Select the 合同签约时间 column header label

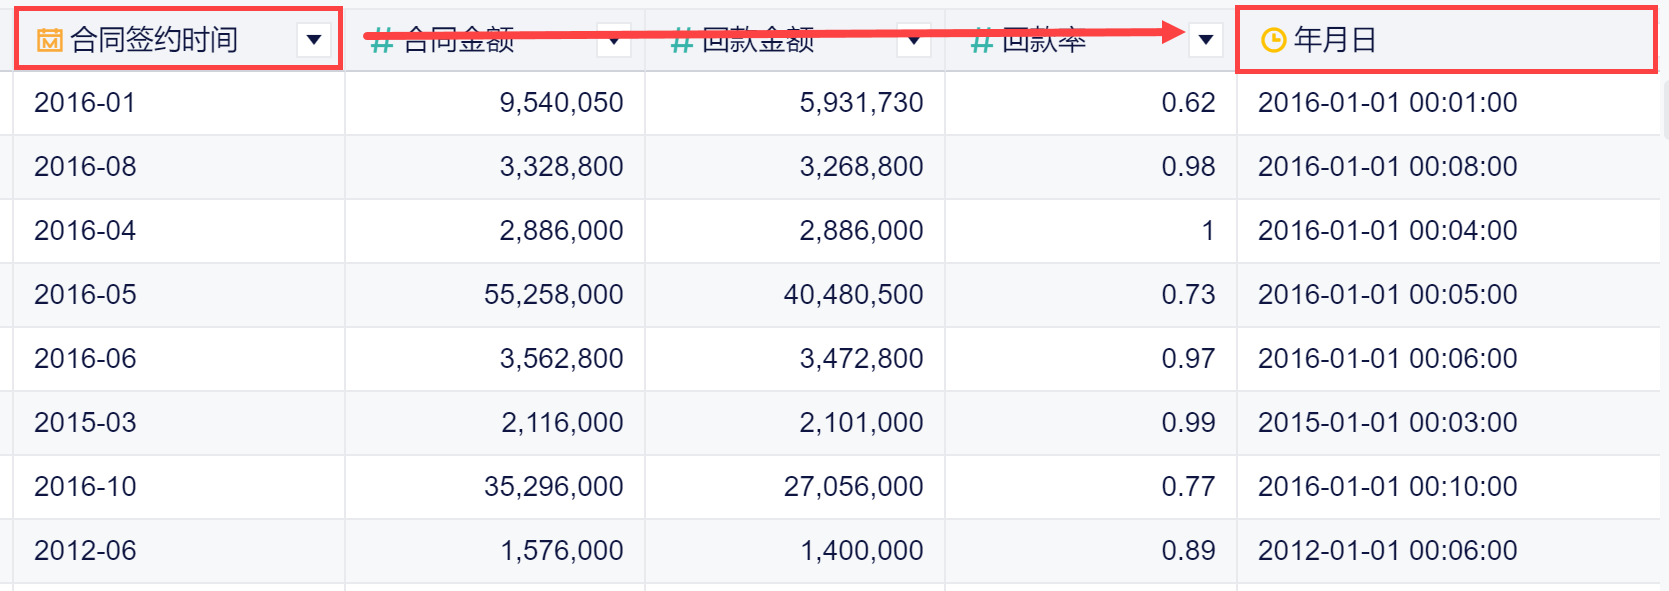pyautogui.click(x=154, y=40)
